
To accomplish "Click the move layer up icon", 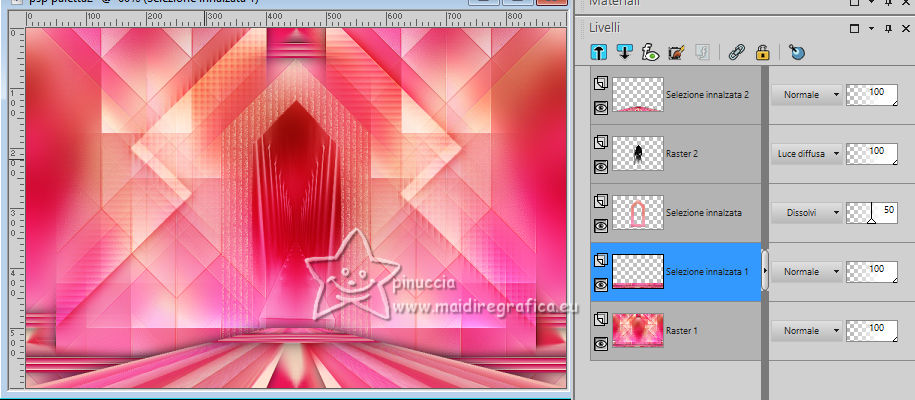I will 599,53.
